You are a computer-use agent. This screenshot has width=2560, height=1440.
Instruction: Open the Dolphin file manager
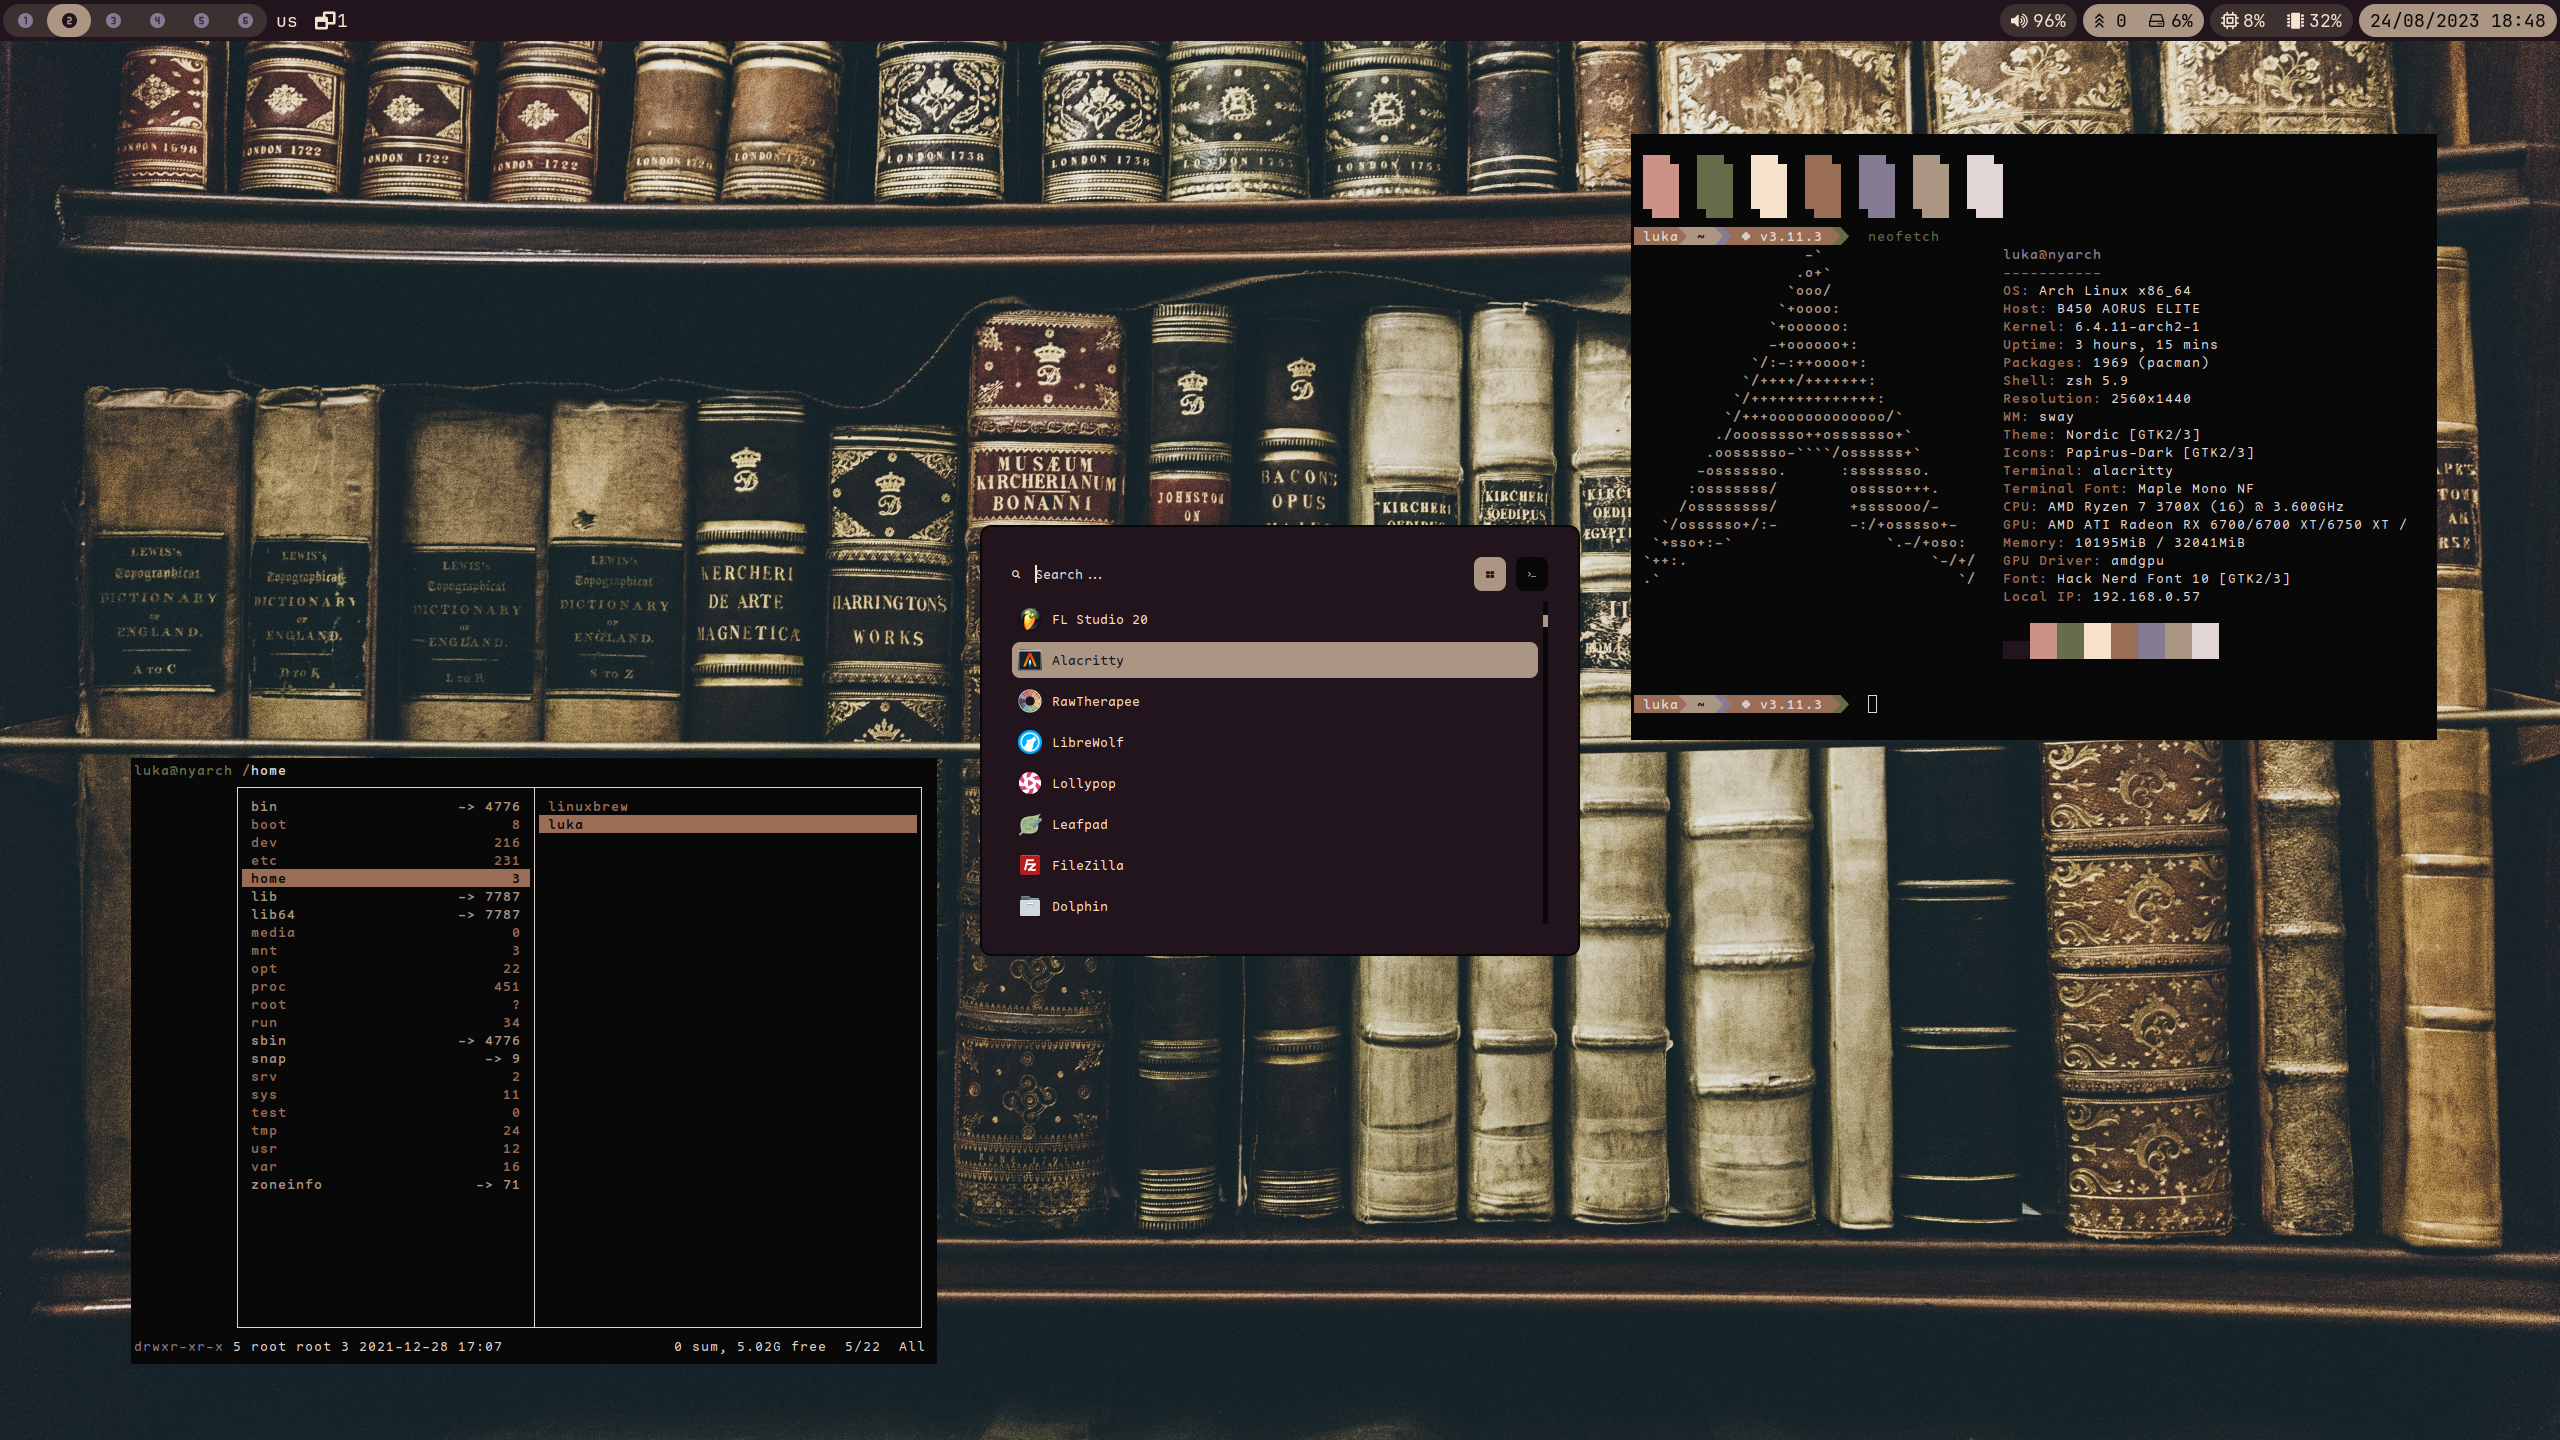coord(1079,906)
